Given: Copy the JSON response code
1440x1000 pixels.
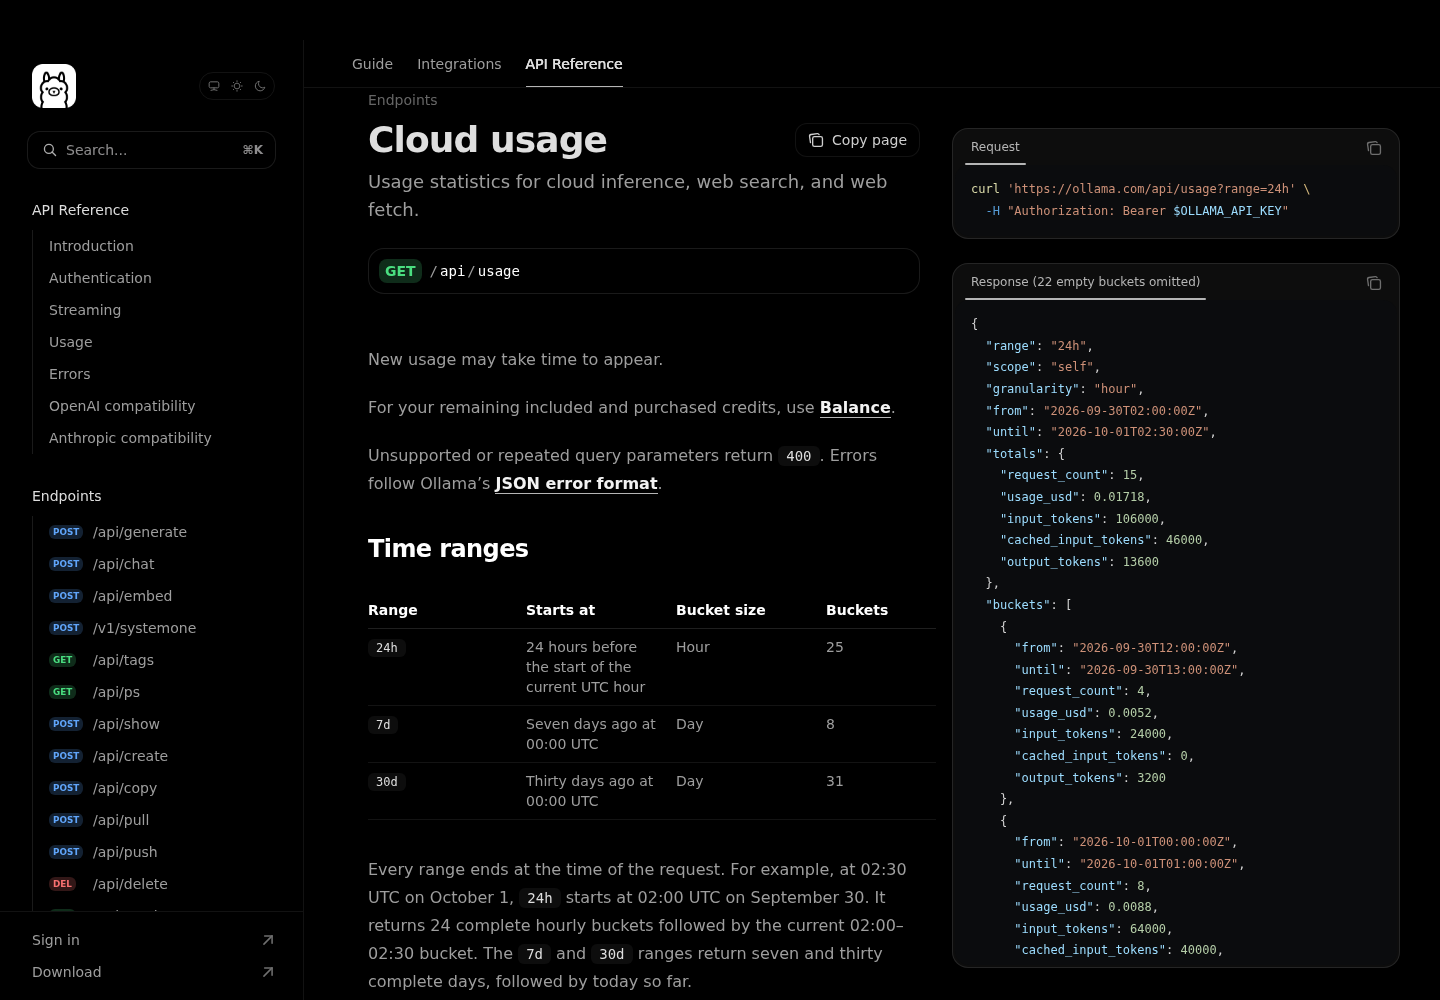Looking at the screenshot, I should (x=1374, y=283).
